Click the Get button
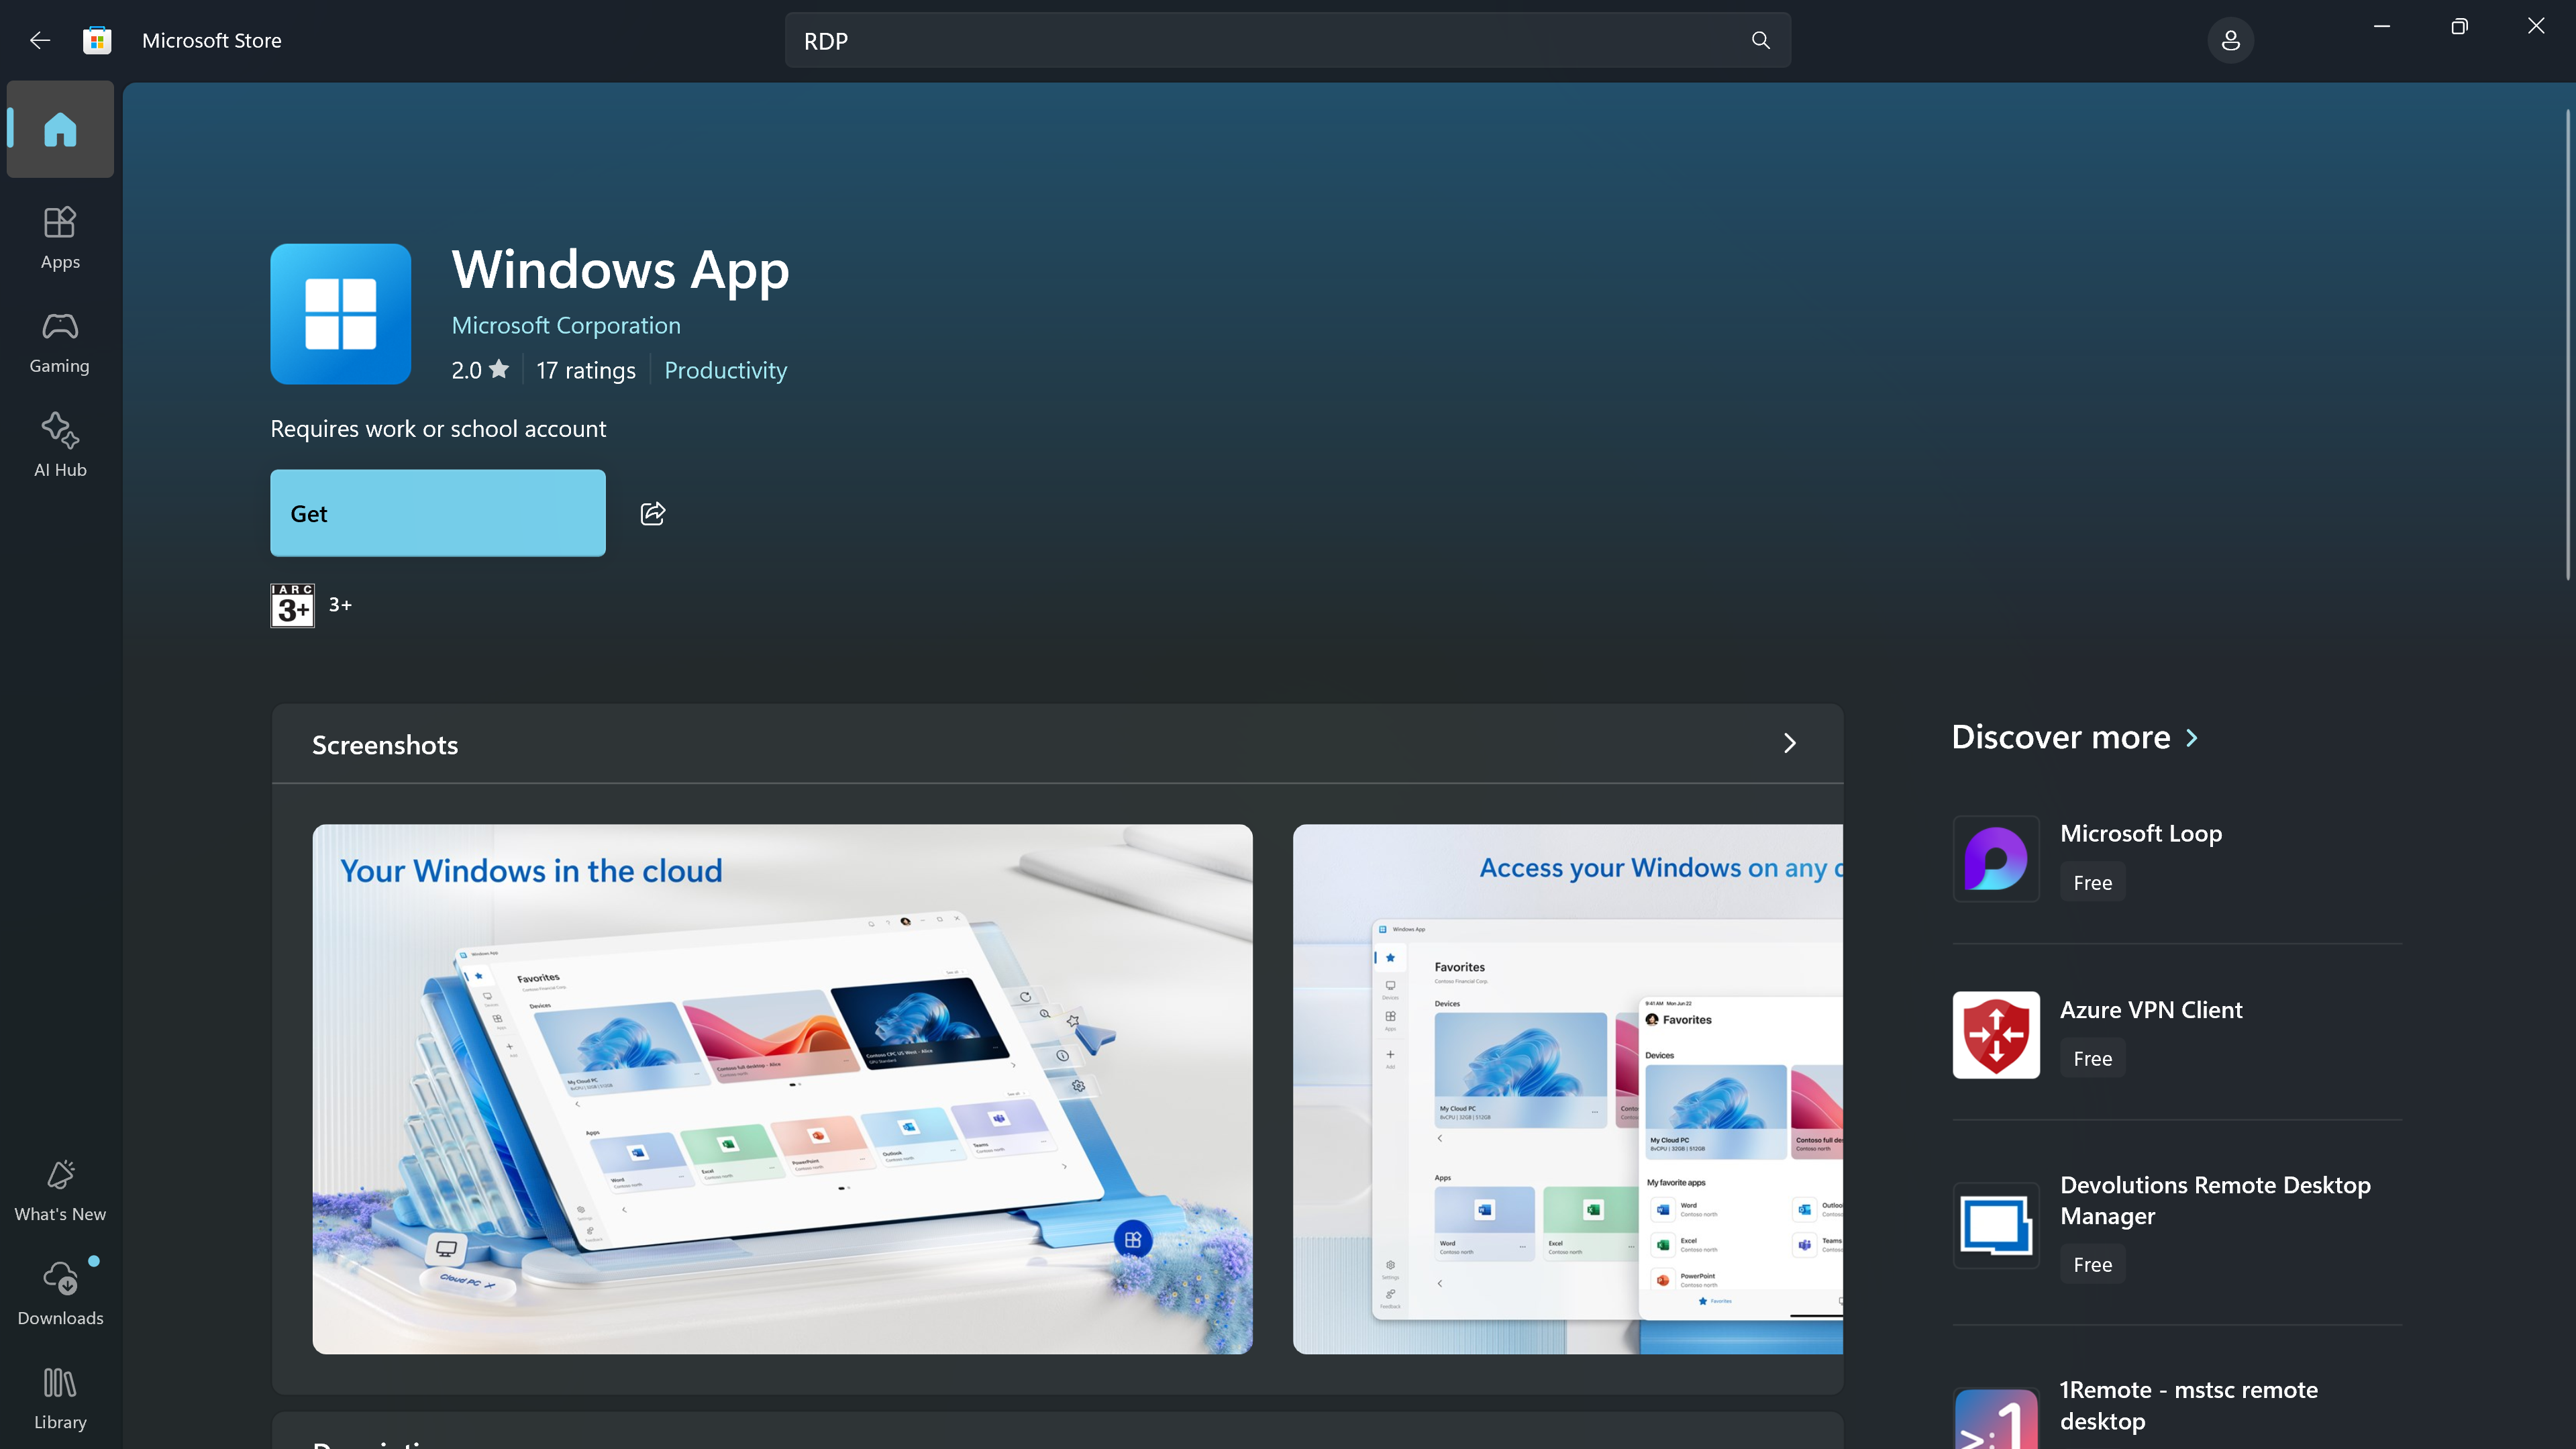2576x1449 pixels. pos(437,513)
